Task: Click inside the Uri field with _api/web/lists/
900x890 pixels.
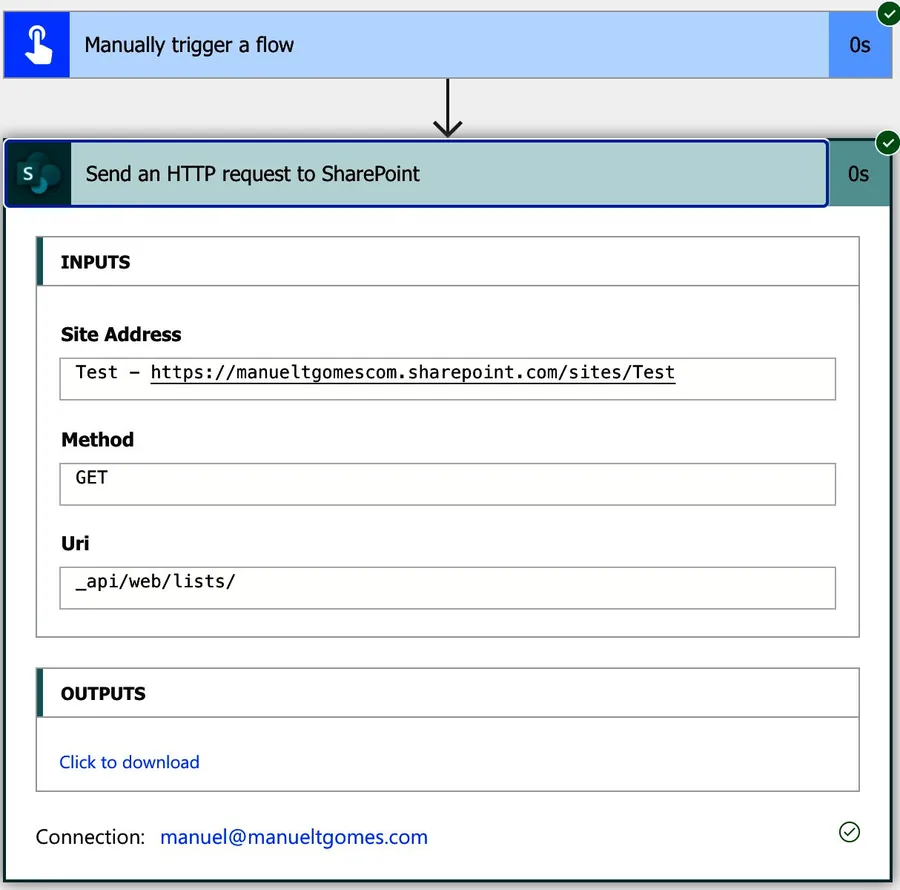Action: point(447,588)
